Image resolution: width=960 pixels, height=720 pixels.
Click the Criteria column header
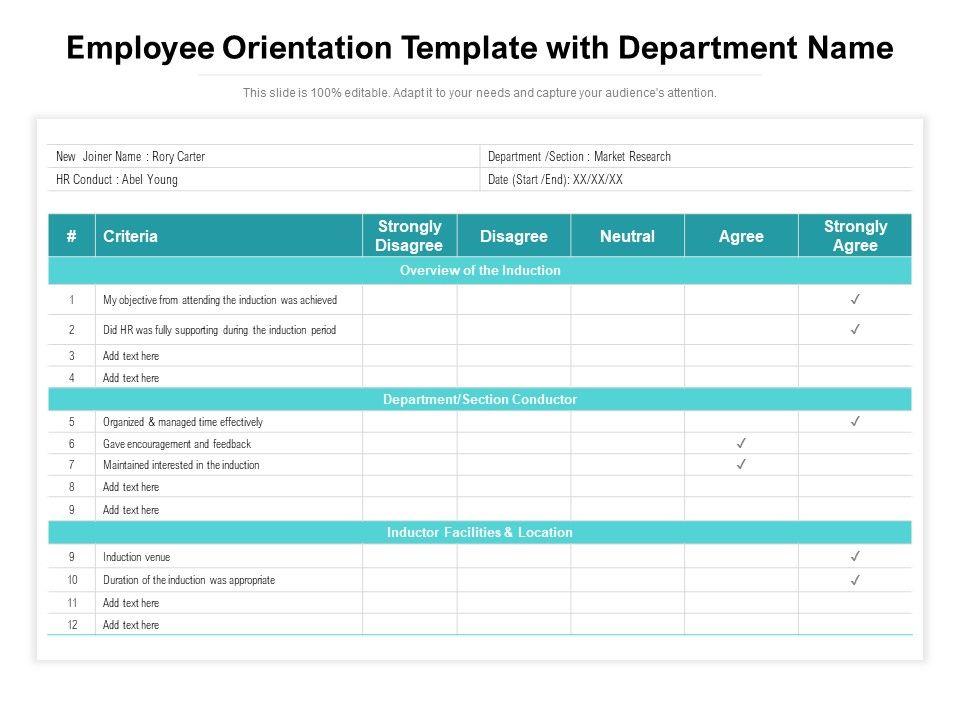[x=131, y=236]
